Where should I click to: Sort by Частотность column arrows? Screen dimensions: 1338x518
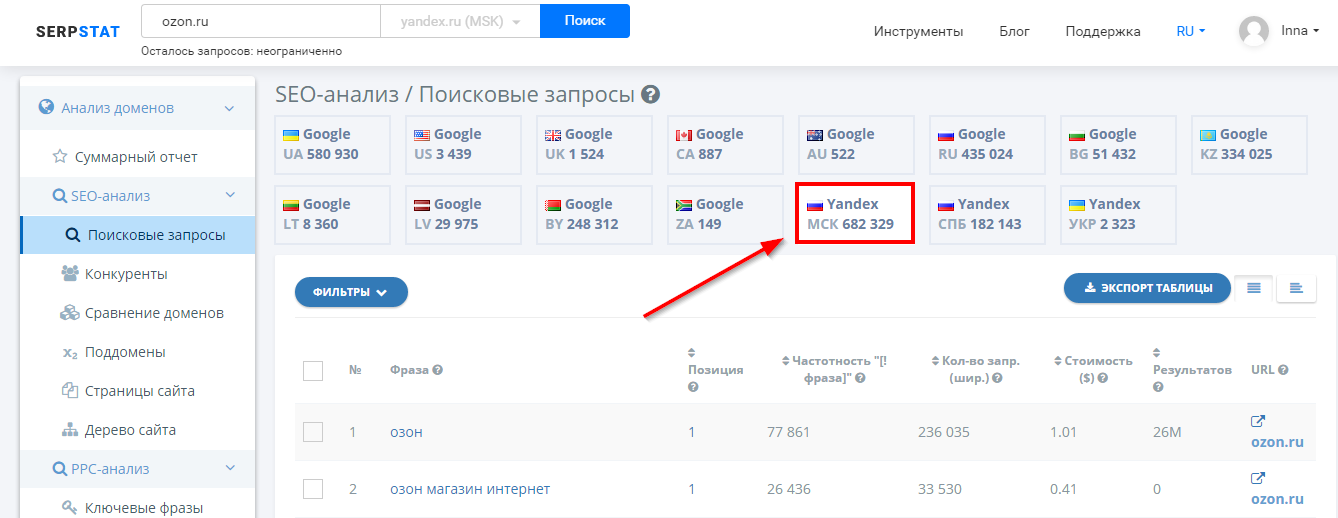[786, 361]
